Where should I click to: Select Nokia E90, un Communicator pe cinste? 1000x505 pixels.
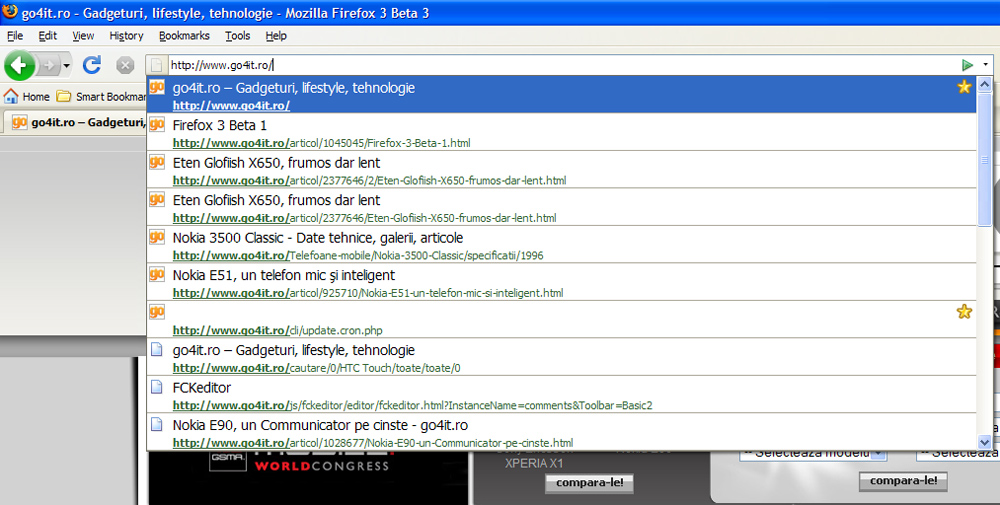561,432
